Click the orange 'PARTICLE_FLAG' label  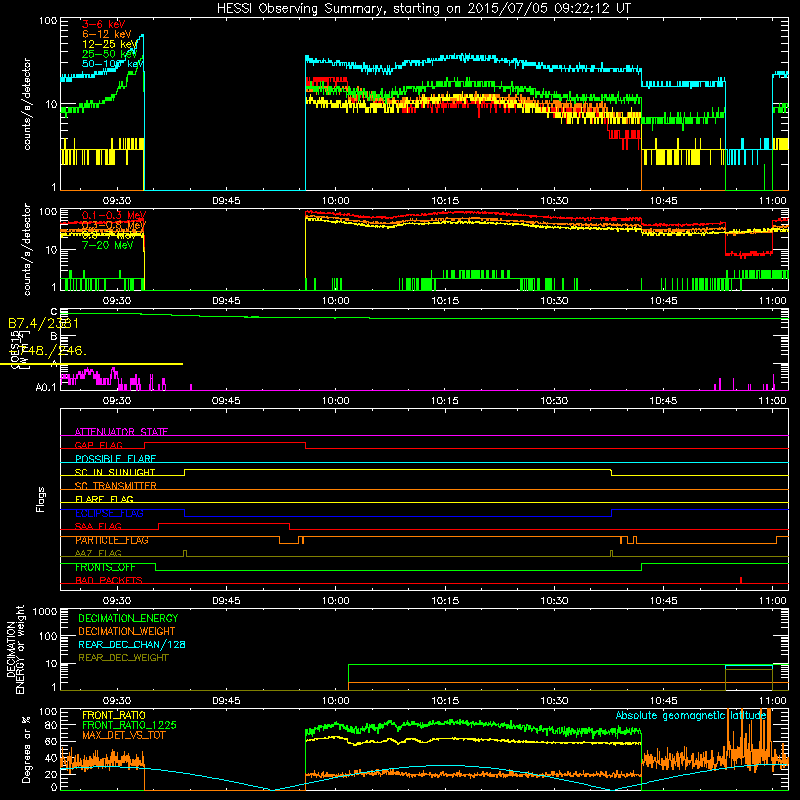click(x=112, y=540)
